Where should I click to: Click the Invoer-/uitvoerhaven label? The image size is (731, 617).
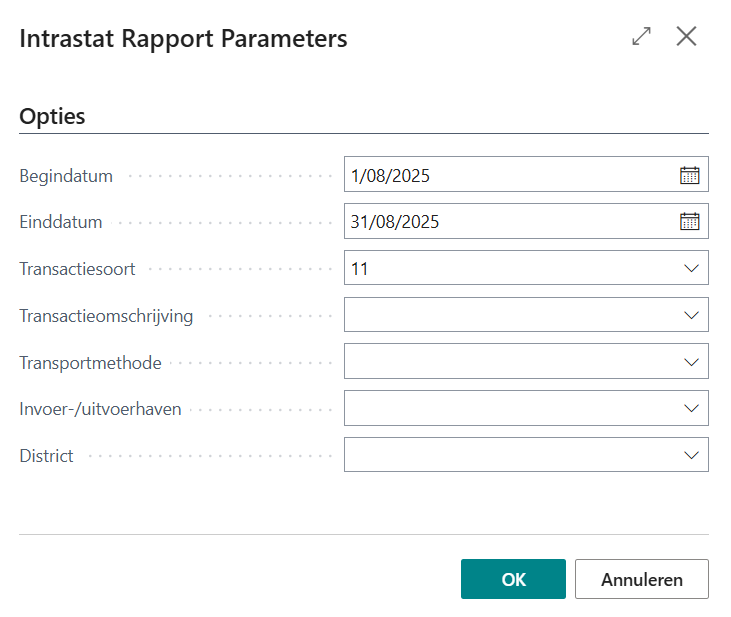[x=100, y=409]
